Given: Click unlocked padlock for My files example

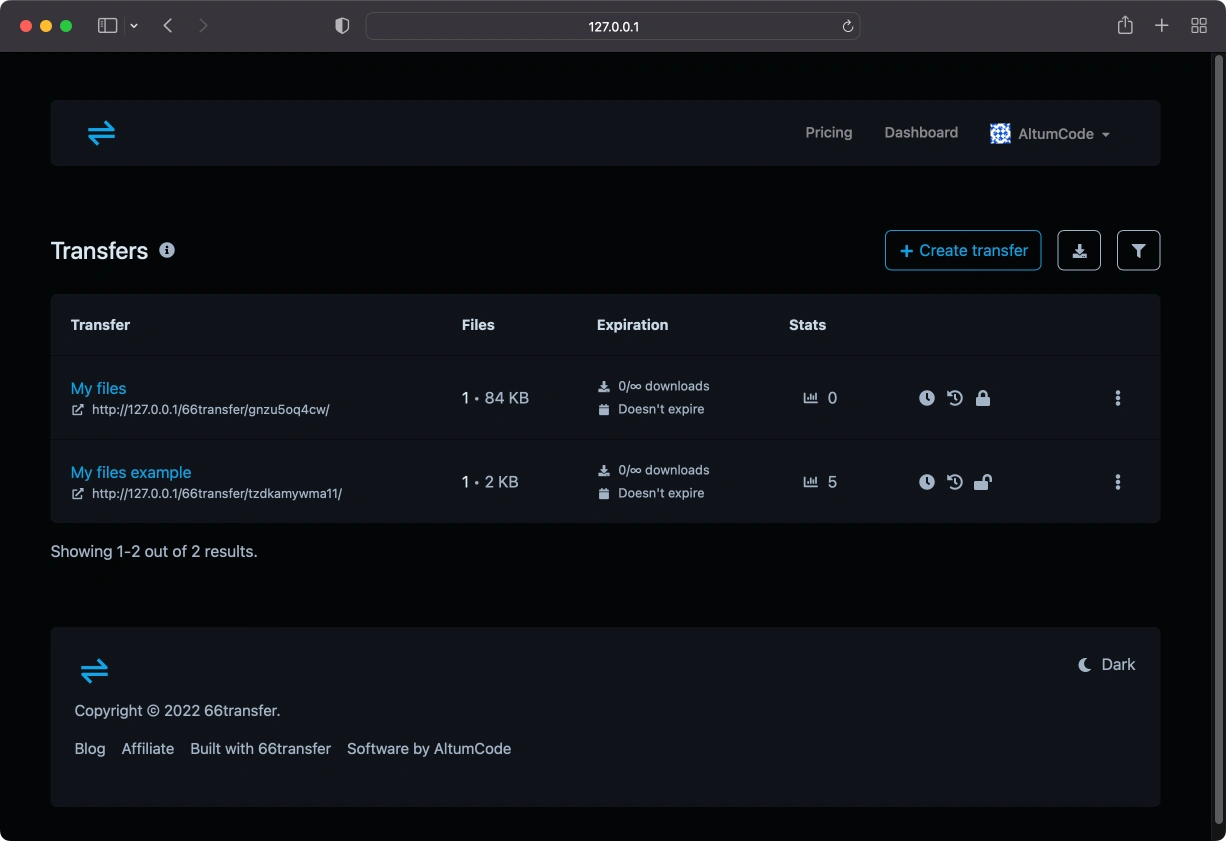Looking at the screenshot, I should 983,482.
